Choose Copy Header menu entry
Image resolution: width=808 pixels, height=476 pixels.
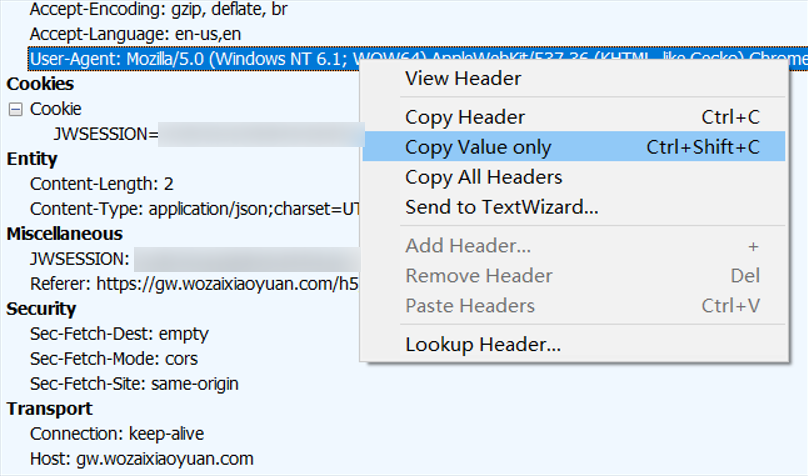tap(464, 117)
